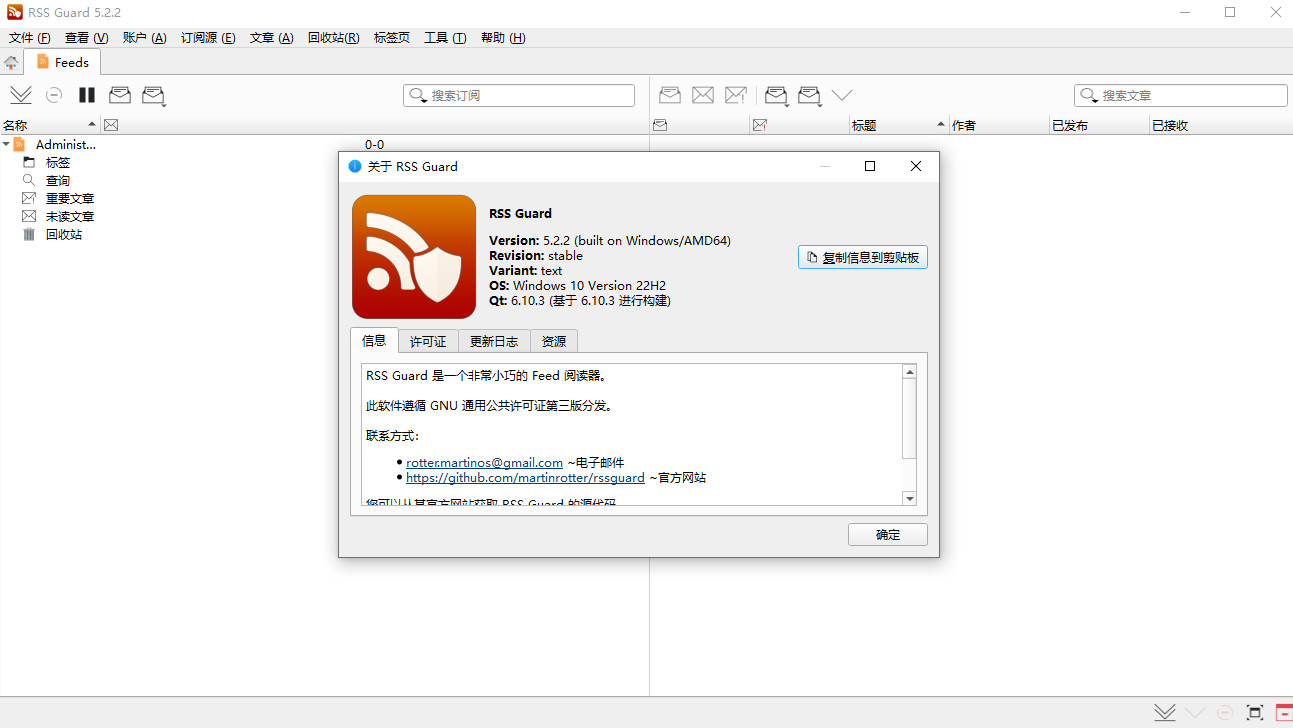Click the down chevron in article toolbar
The image size is (1293, 728).
[x=842, y=95]
